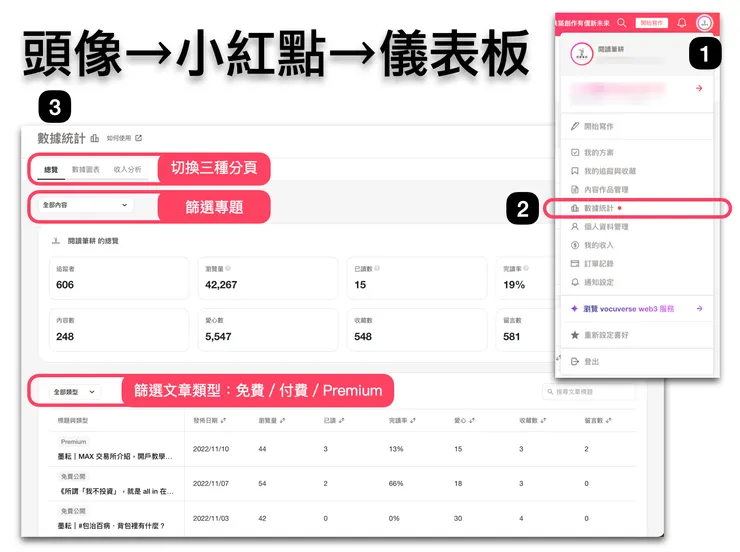Screen dimensions: 740x552
Task: Click the info icon beside 瀏覽量 card label
Action: [228, 268]
